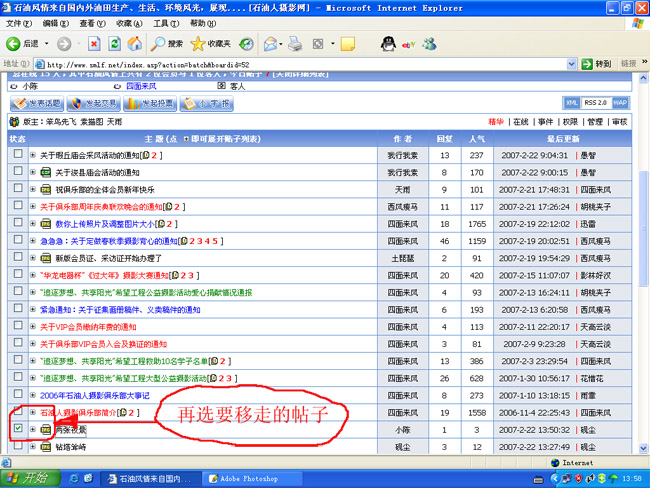Click 发表话题 post topic button
This screenshot has width=650, height=488.
pyautogui.click(x=37, y=103)
